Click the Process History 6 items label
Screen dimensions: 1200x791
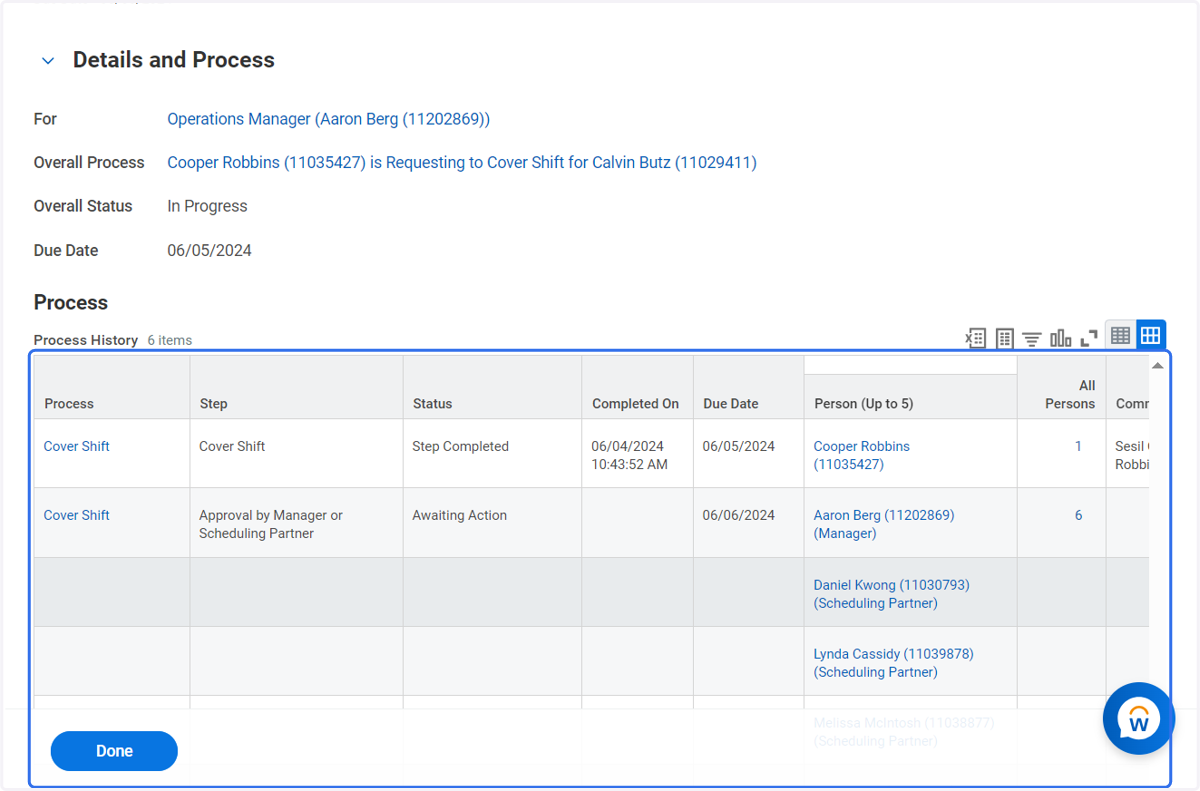pos(113,340)
